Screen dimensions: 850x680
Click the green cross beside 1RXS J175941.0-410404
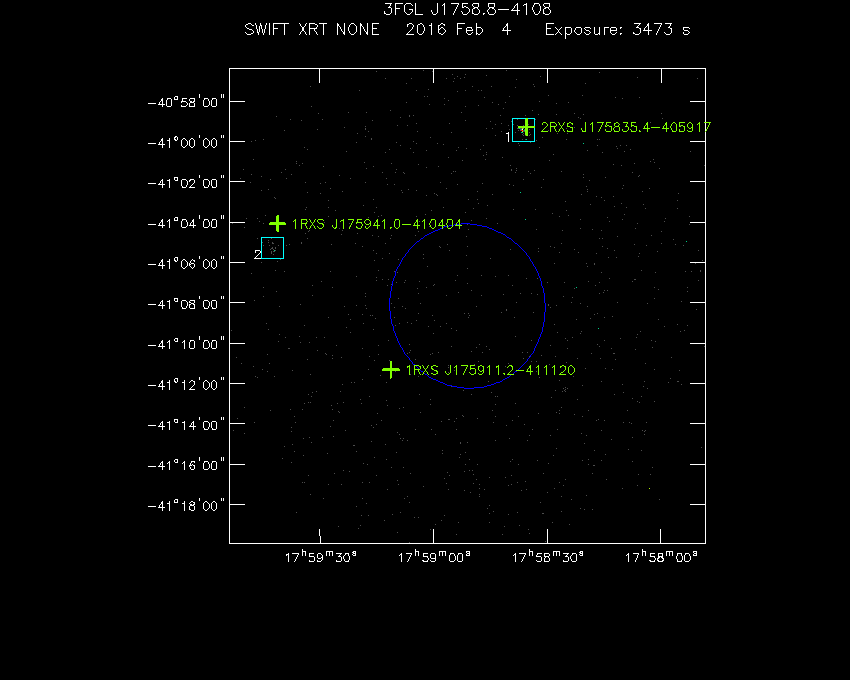[x=278, y=223]
